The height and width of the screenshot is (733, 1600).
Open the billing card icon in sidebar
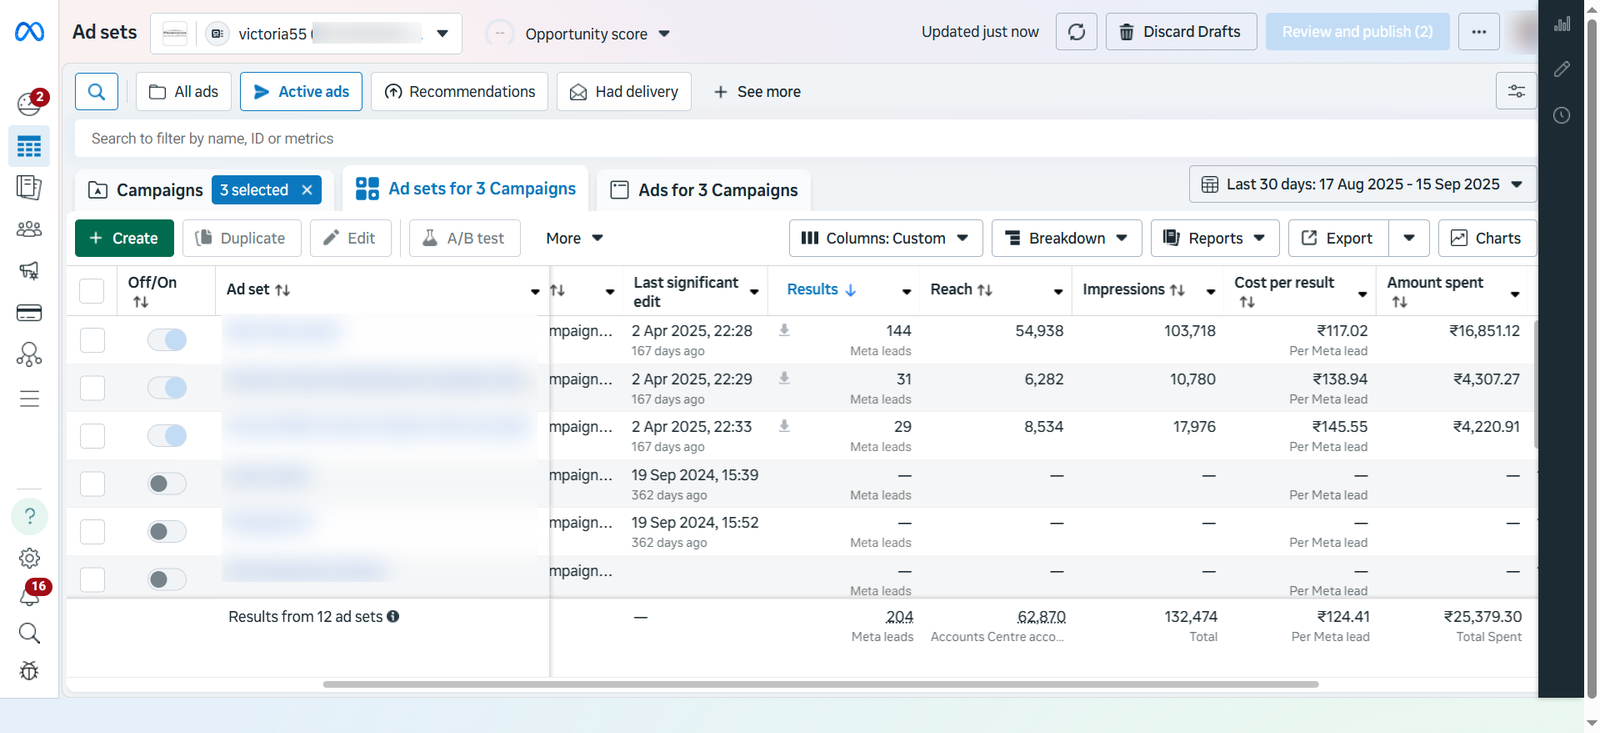coord(29,313)
